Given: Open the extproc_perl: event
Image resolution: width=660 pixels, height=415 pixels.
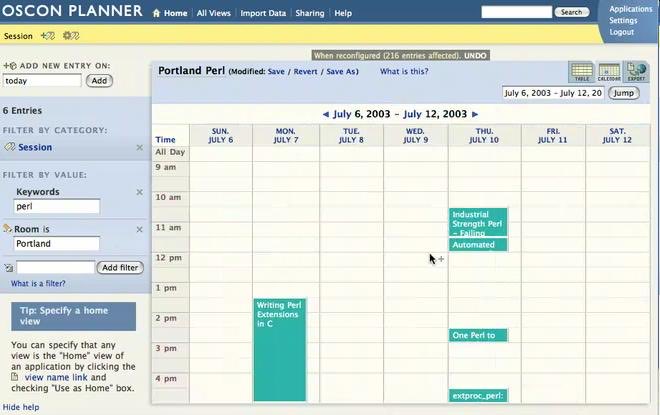Looking at the screenshot, I should (478, 396).
